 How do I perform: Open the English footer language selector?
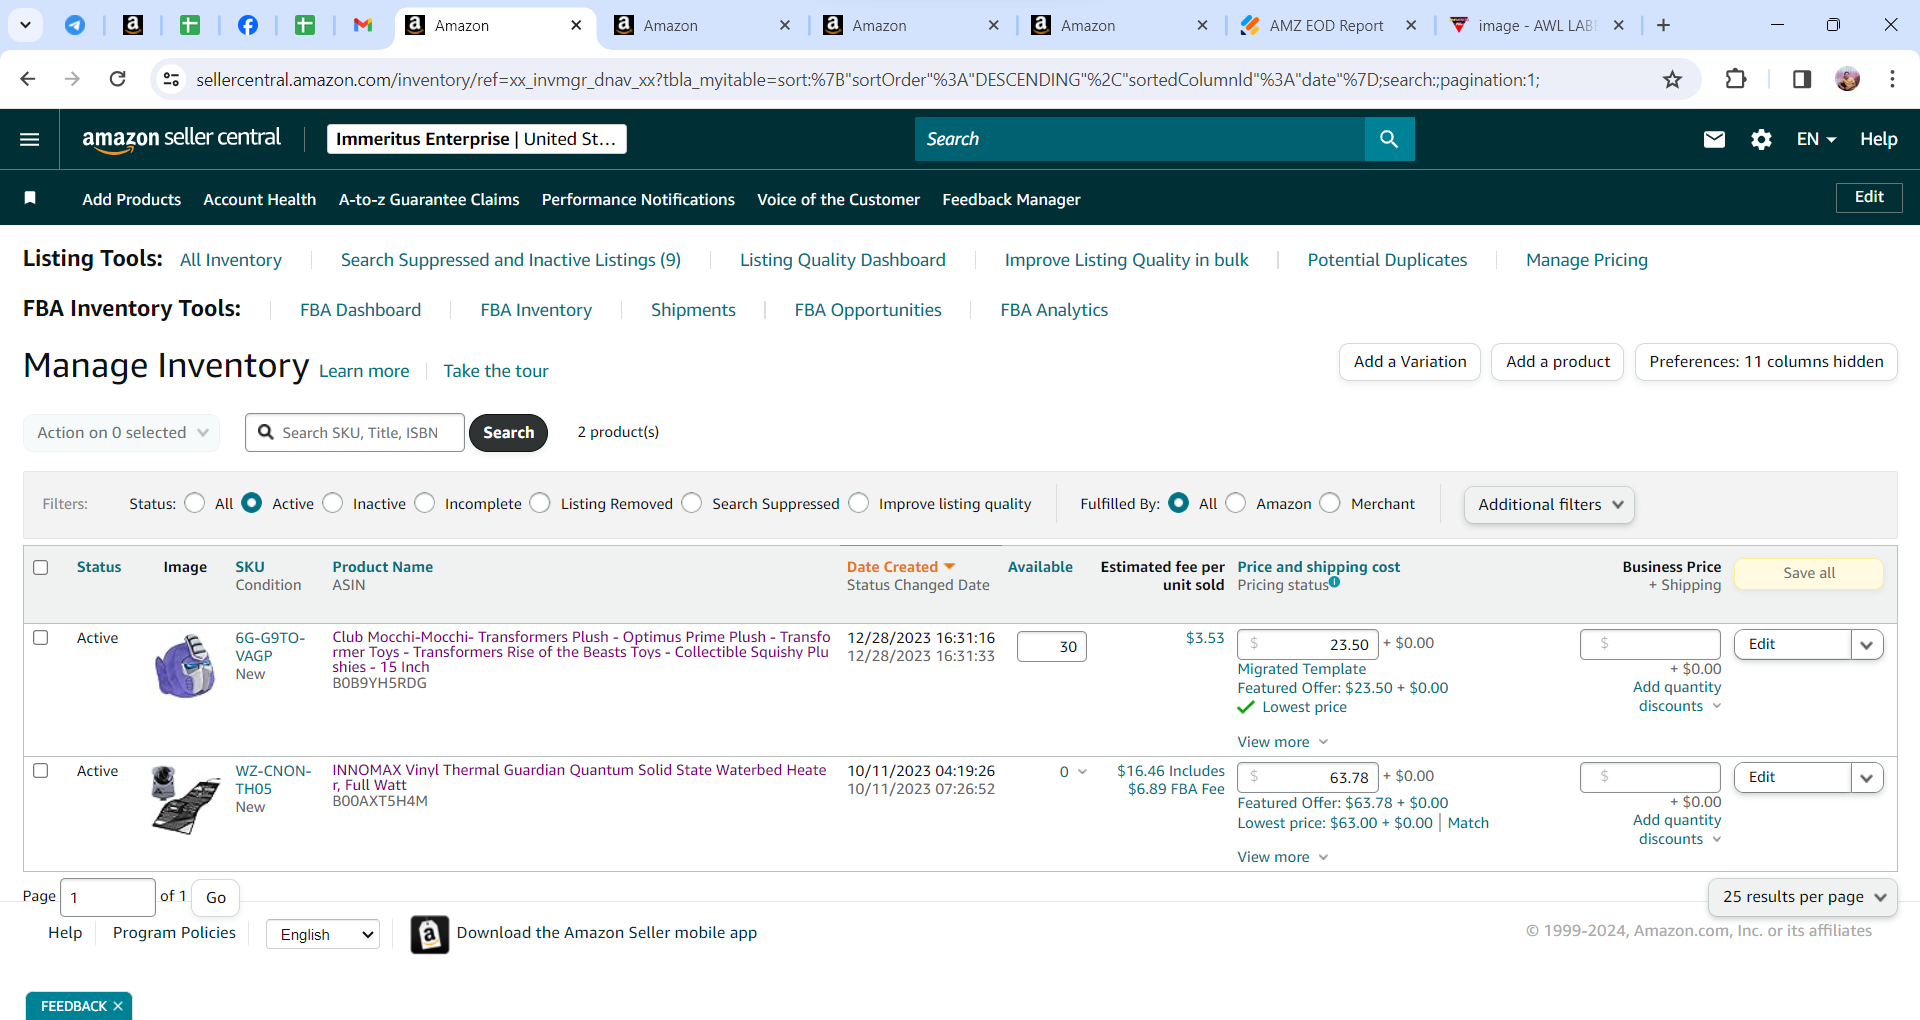point(323,934)
